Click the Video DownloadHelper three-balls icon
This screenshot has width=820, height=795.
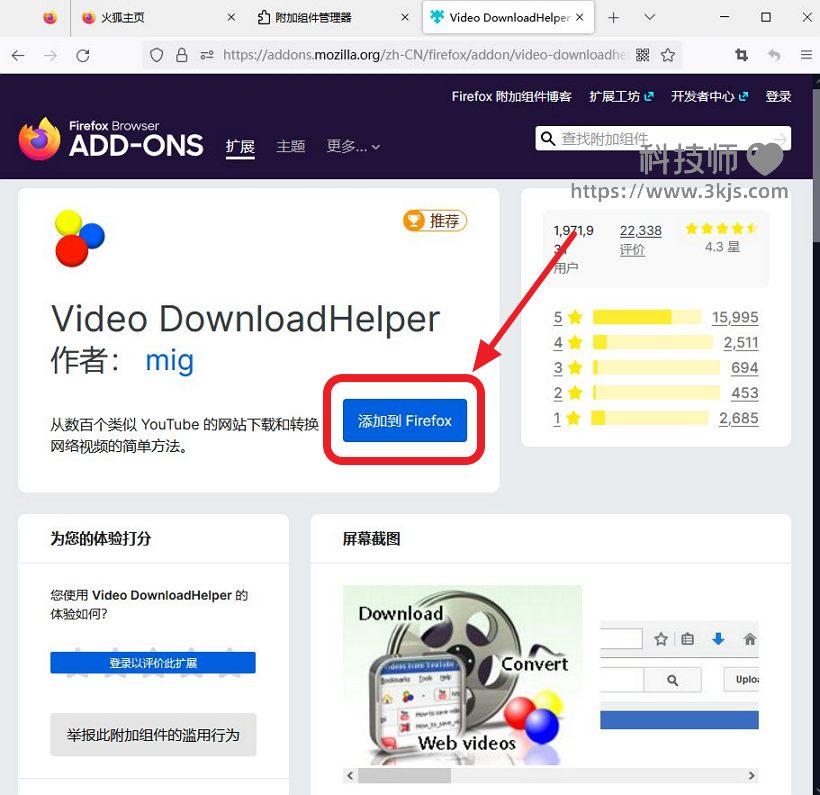(x=79, y=238)
